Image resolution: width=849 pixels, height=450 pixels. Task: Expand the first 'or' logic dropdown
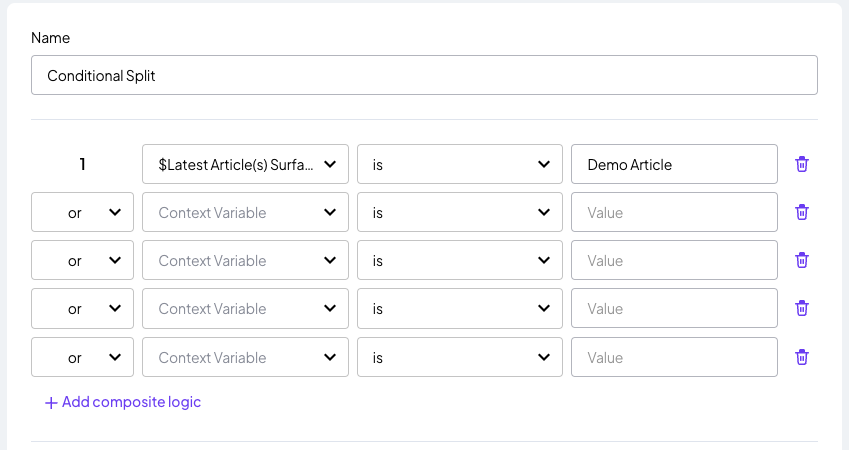point(82,212)
